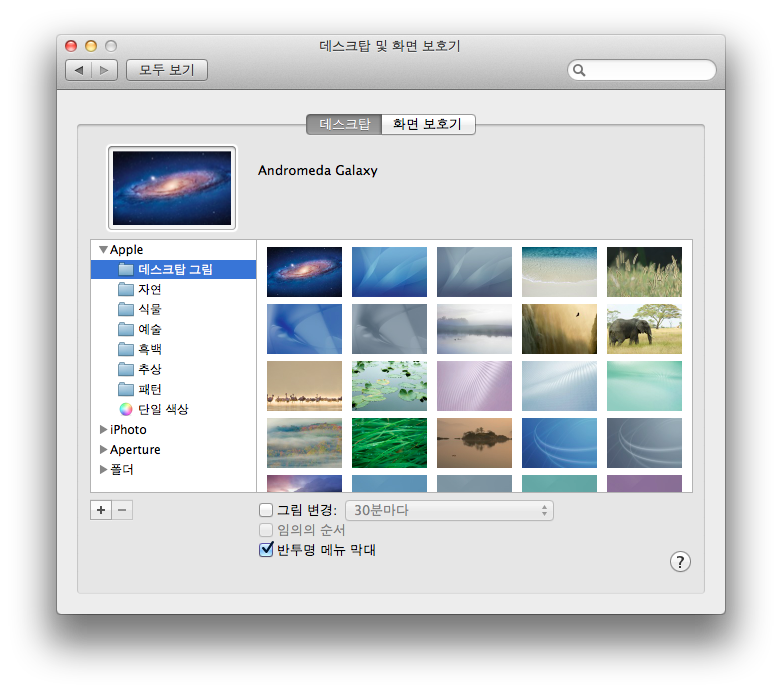
Task: Choose the elephant wallpaper thumbnail
Action: 644,329
